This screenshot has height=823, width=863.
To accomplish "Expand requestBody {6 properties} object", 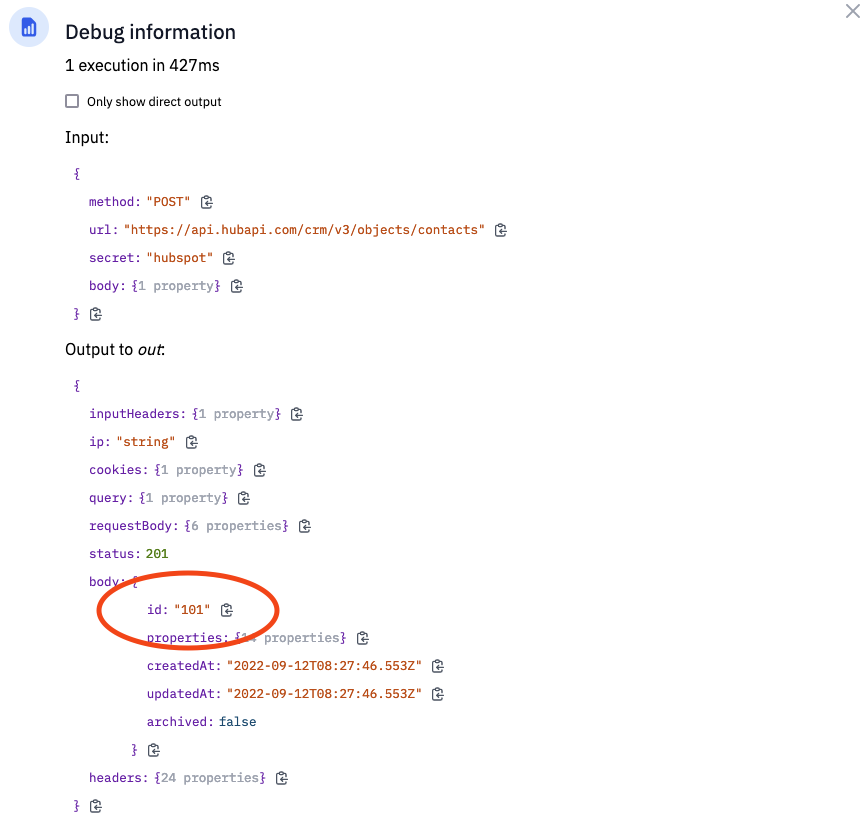I will tap(236, 526).
